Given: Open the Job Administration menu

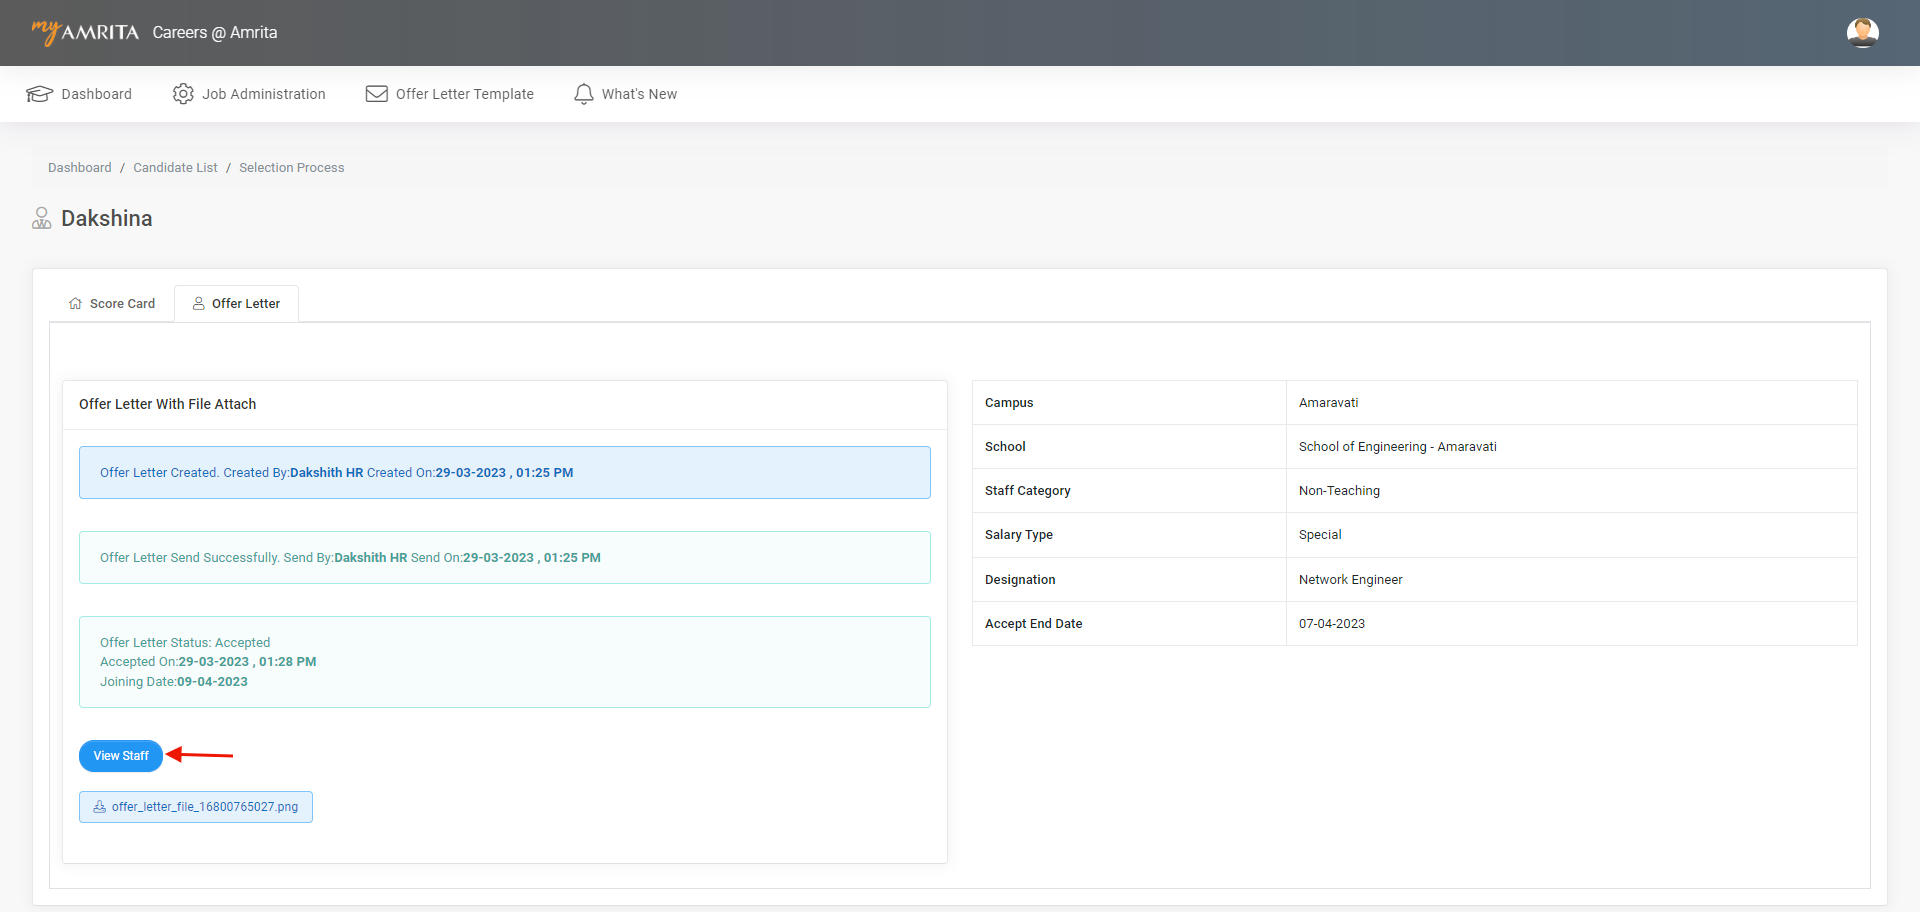Looking at the screenshot, I should (x=263, y=94).
